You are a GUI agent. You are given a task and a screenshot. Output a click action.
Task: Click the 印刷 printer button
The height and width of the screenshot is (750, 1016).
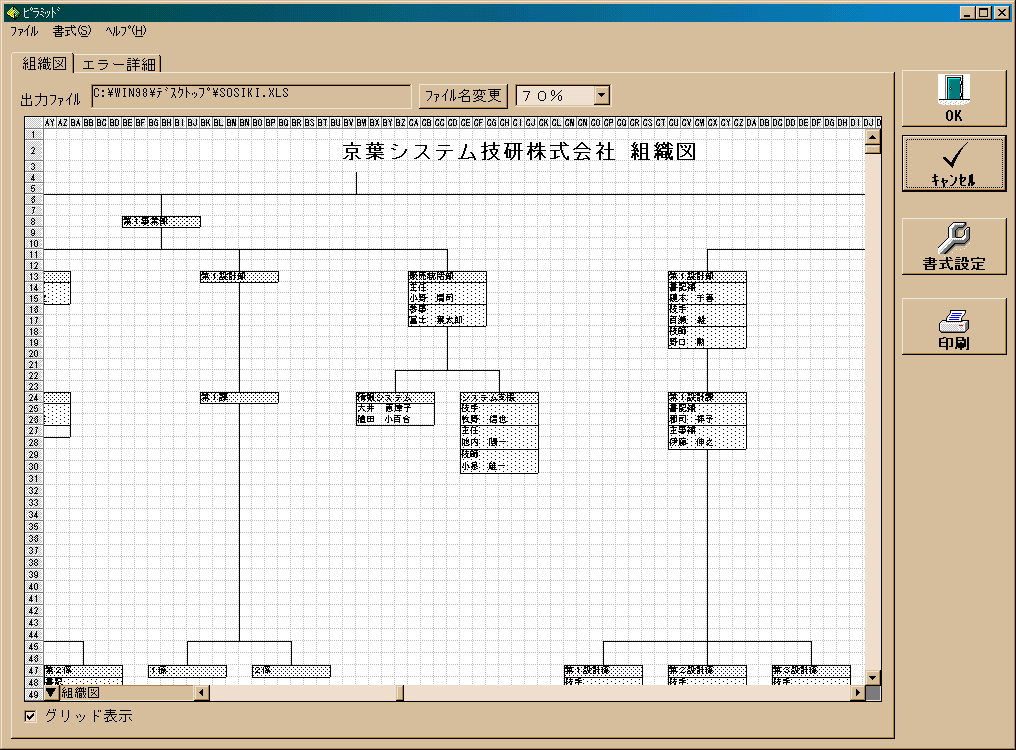coord(954,327)
